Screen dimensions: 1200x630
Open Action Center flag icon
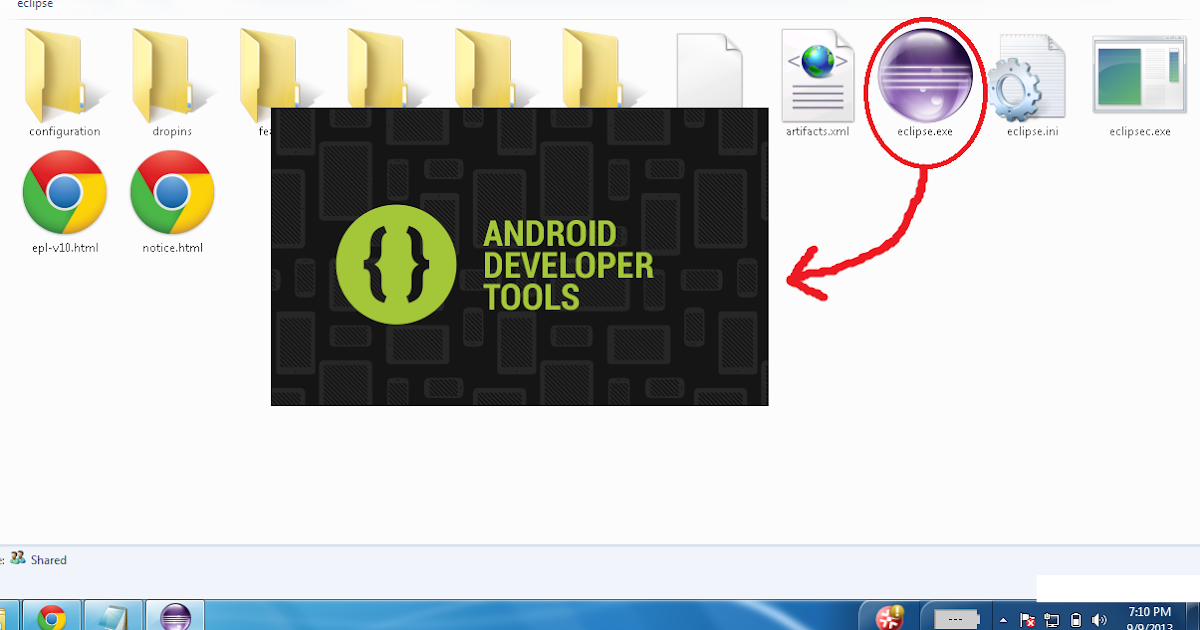coord(1027,620)
